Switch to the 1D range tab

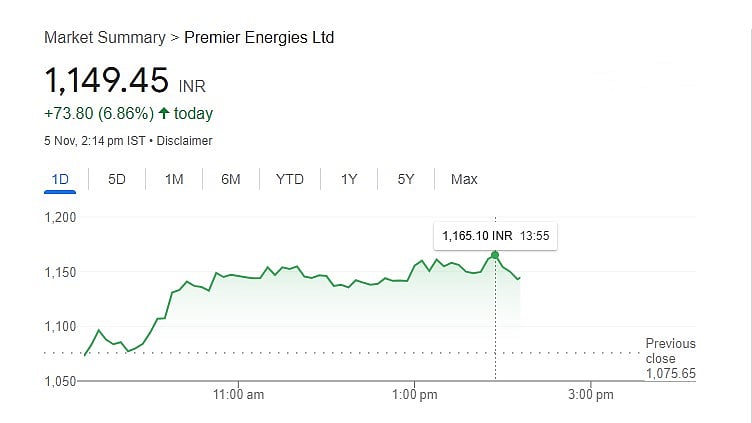[60, 180]
